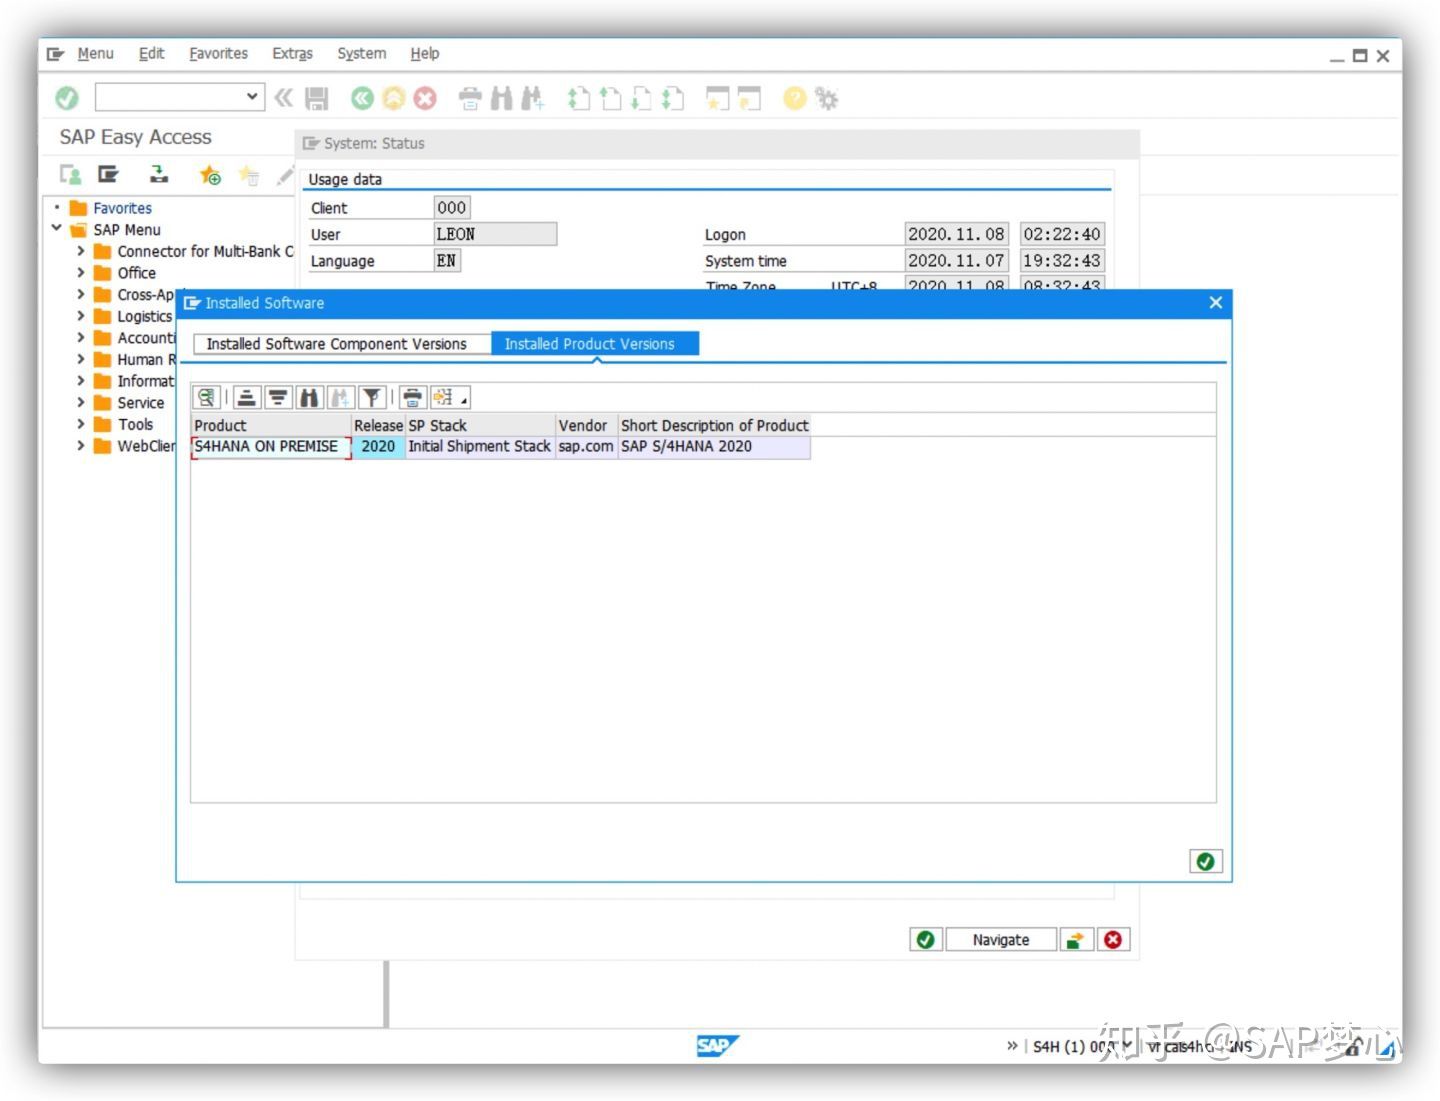Expand the Office folder node
This screenshot has width=1440, height=1101.
[x=81, y=273]
